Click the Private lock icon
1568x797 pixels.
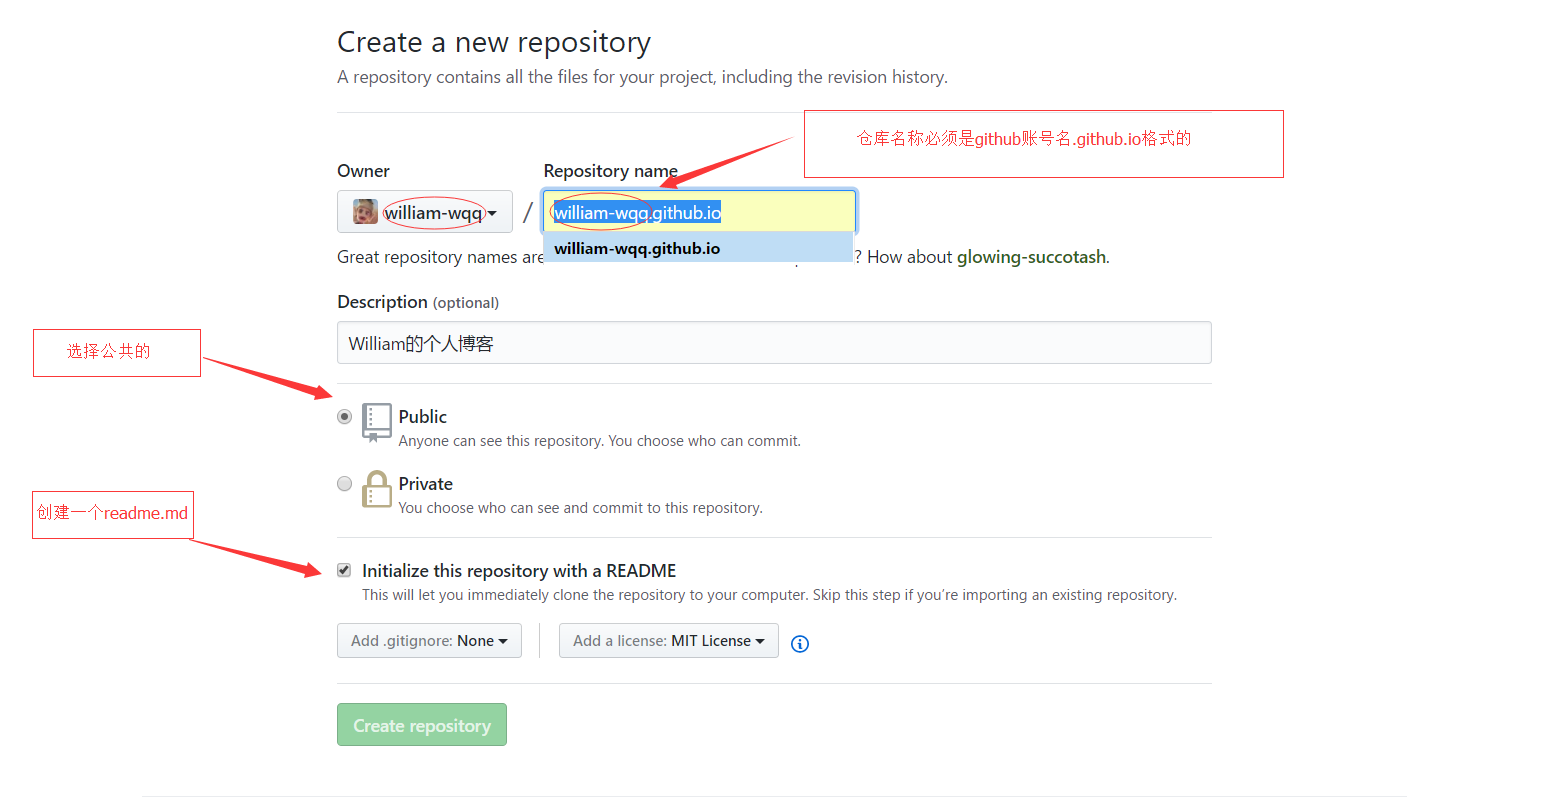[377, 489]
